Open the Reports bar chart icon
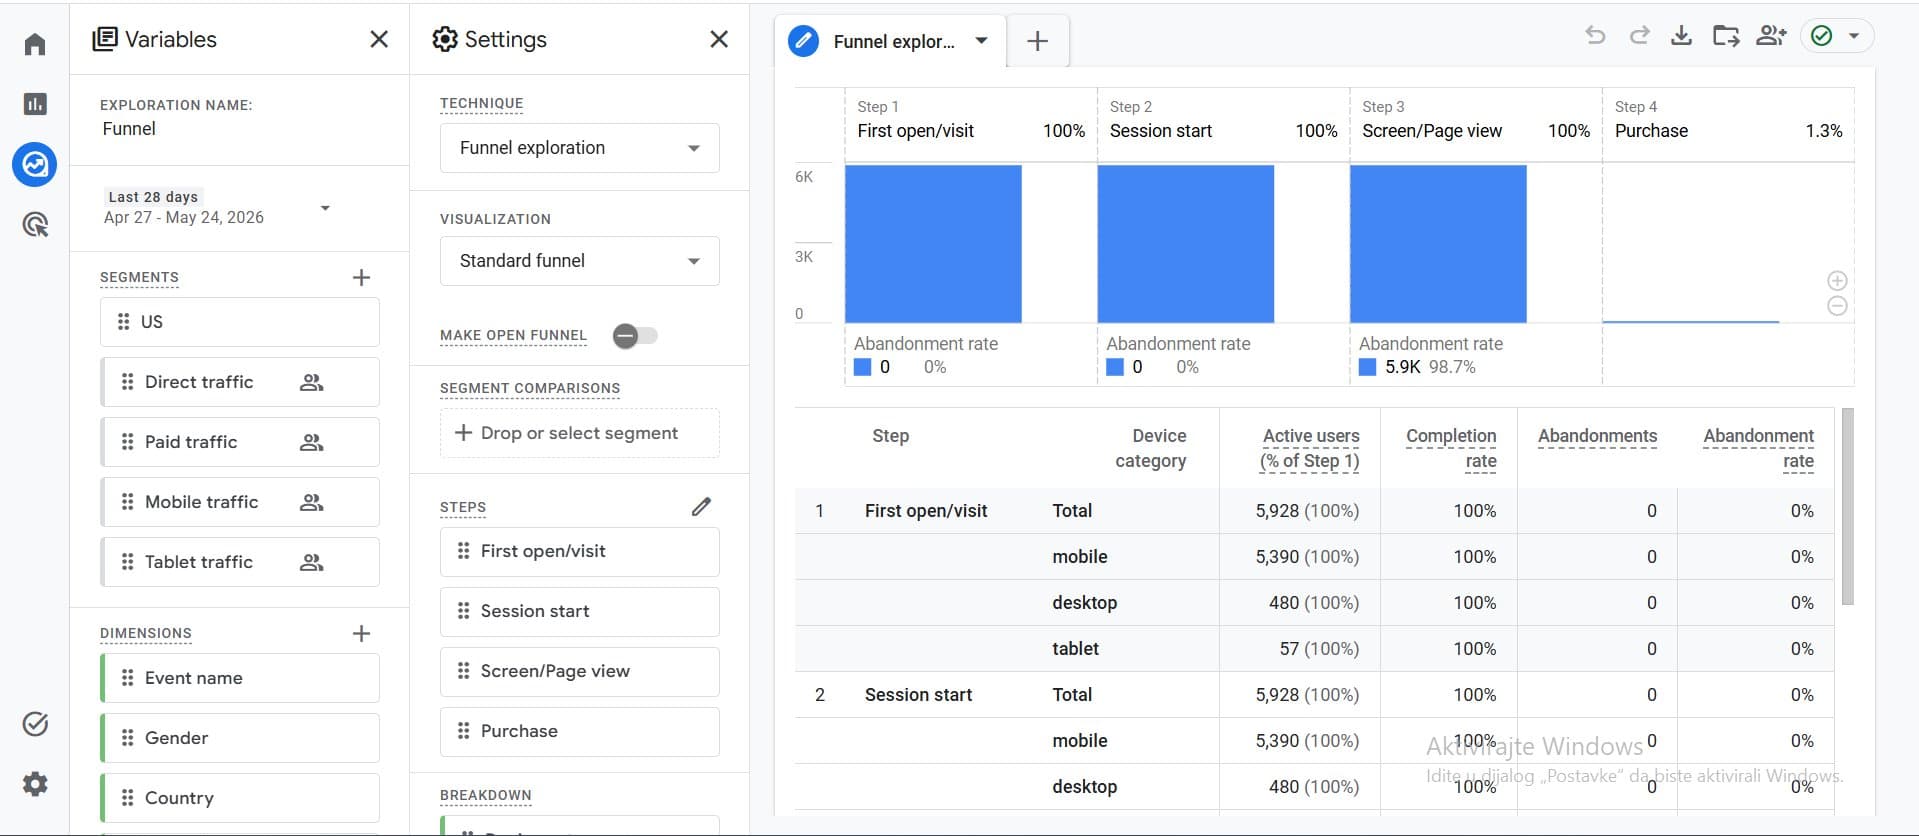Viewport: 1919px width, 836px height. click(35, 104)
